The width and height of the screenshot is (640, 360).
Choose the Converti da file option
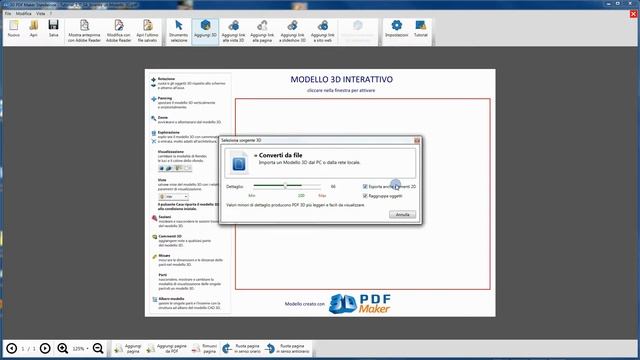coord(320,163)
